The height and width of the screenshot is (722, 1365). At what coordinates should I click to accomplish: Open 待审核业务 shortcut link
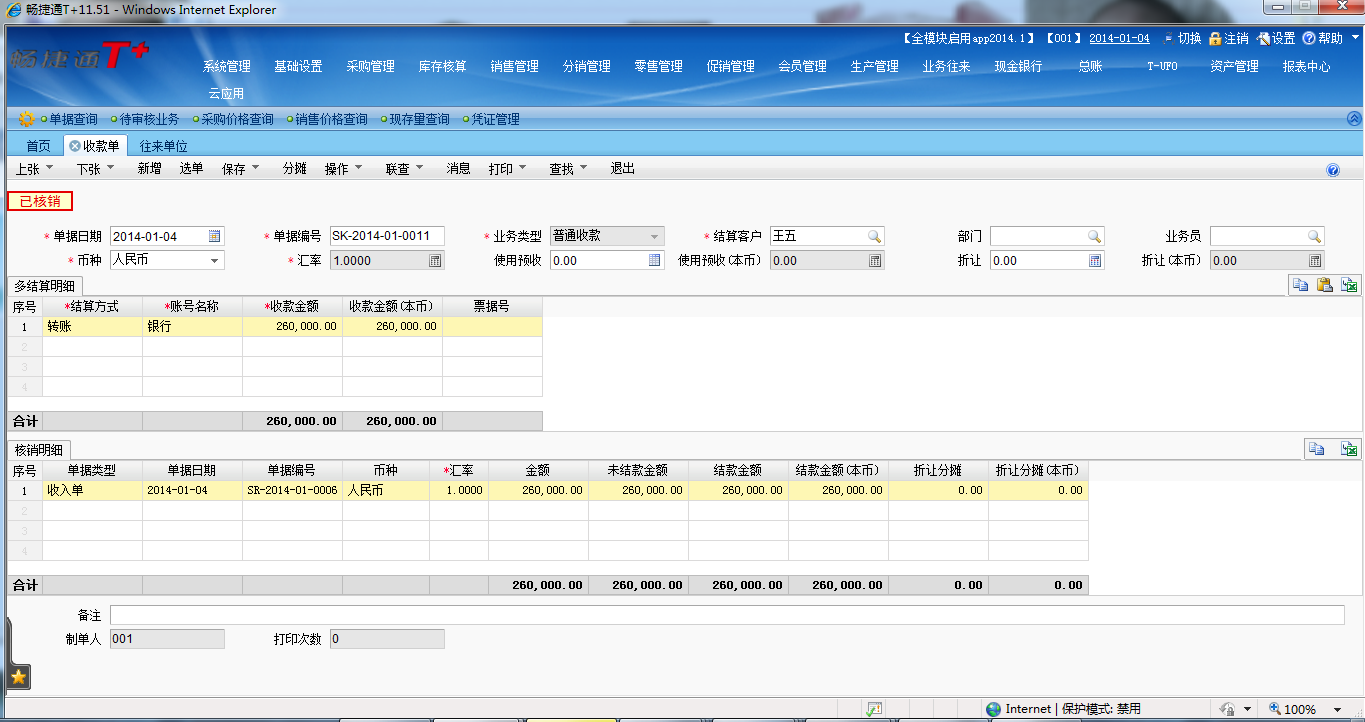[149, 119]
